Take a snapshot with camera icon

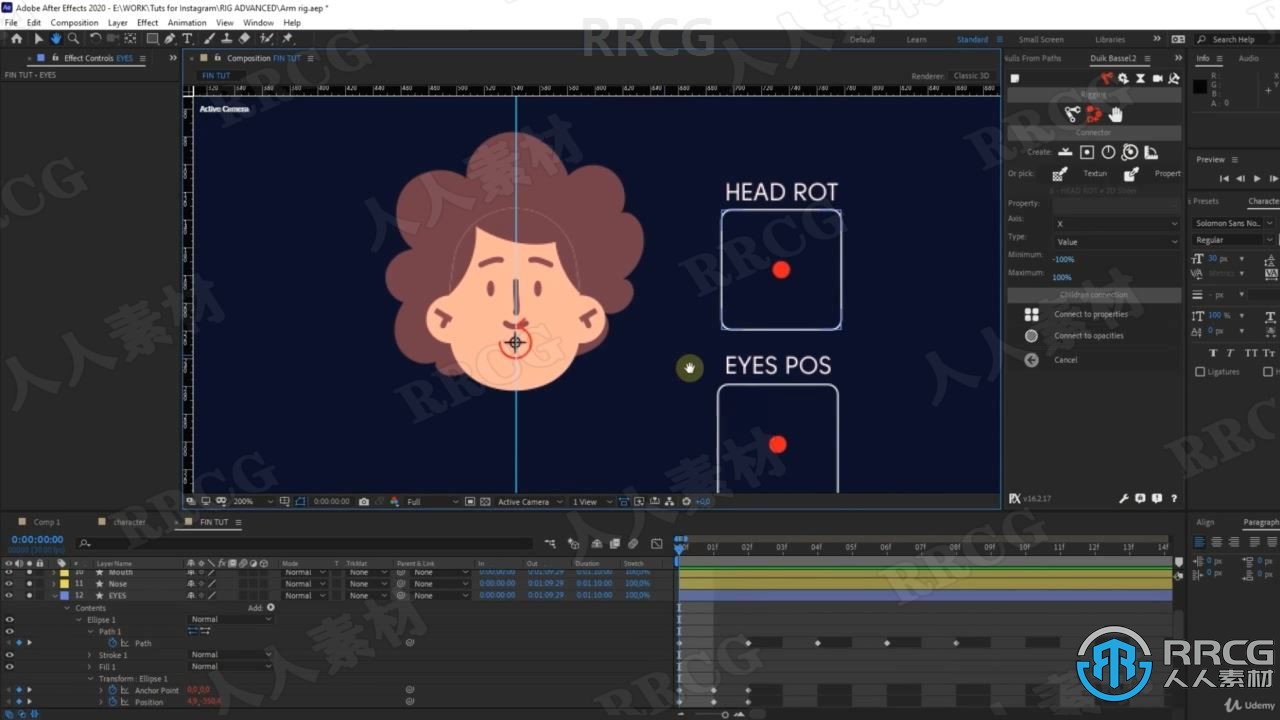pyautogui.click(x=364, y=502)
